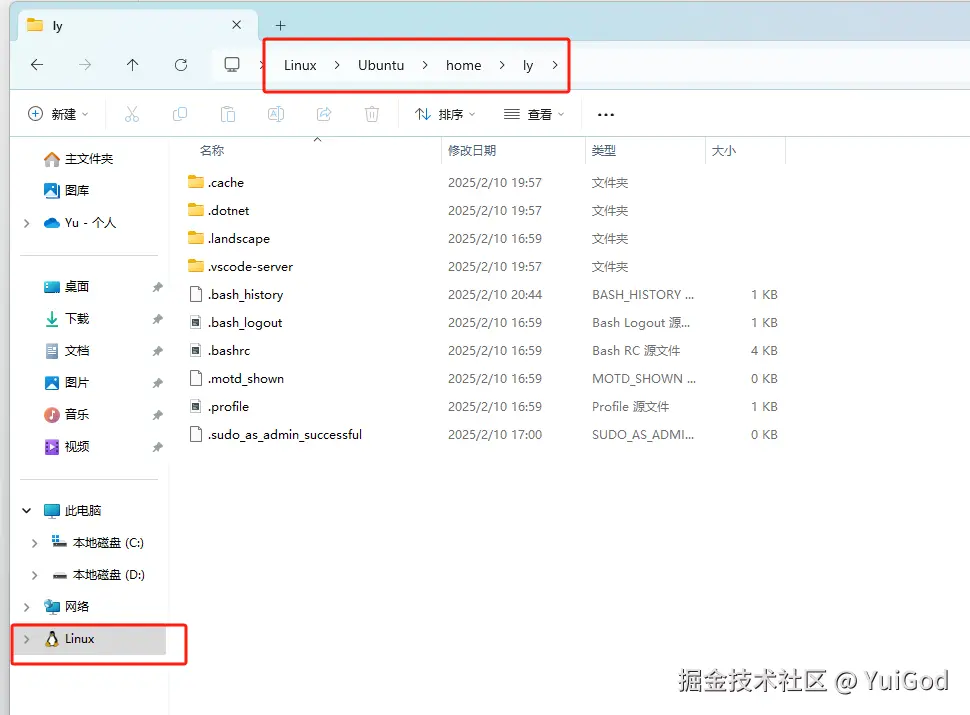This screenshot has width=970, height=715.
Task: Open the 查看 view dropdown
Action: coord(534,114)
